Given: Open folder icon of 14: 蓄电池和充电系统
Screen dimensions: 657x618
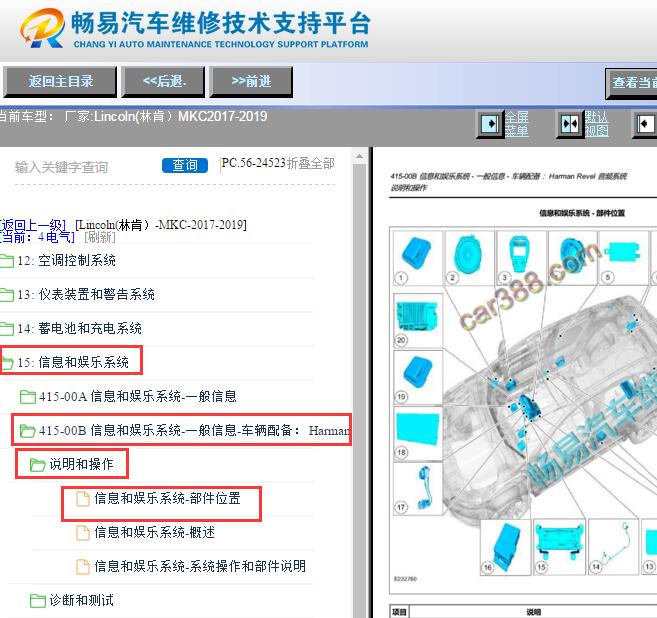Looking at the screenshot, I should point(6,328).
